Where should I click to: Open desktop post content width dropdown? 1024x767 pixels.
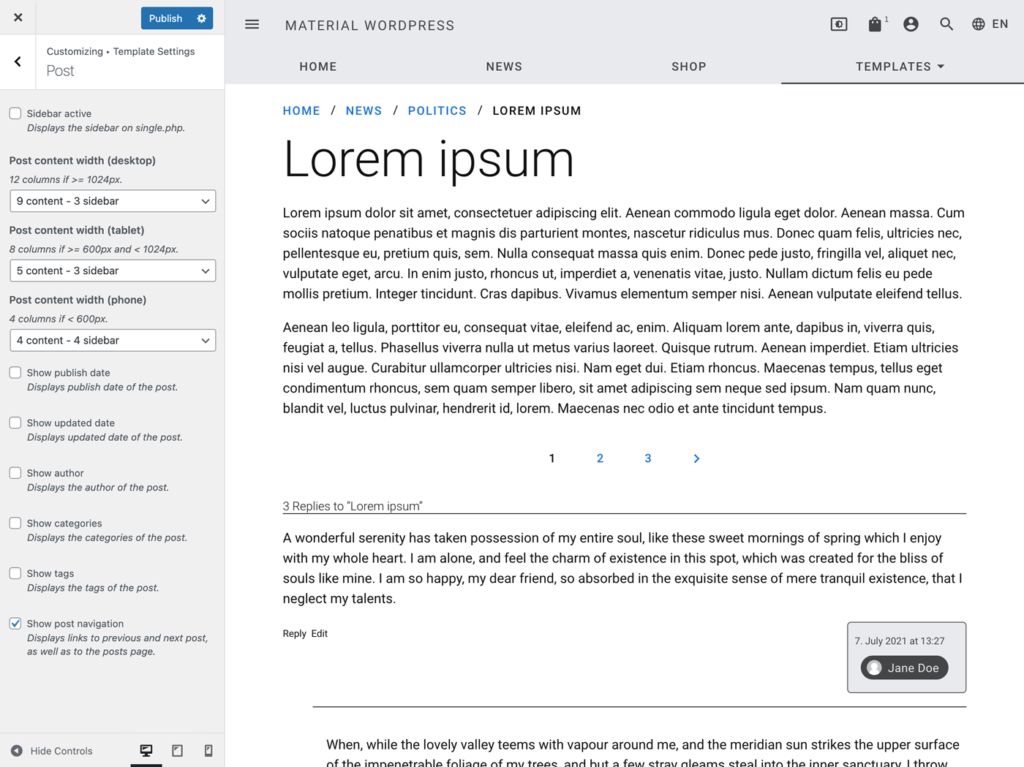(112, 201)
